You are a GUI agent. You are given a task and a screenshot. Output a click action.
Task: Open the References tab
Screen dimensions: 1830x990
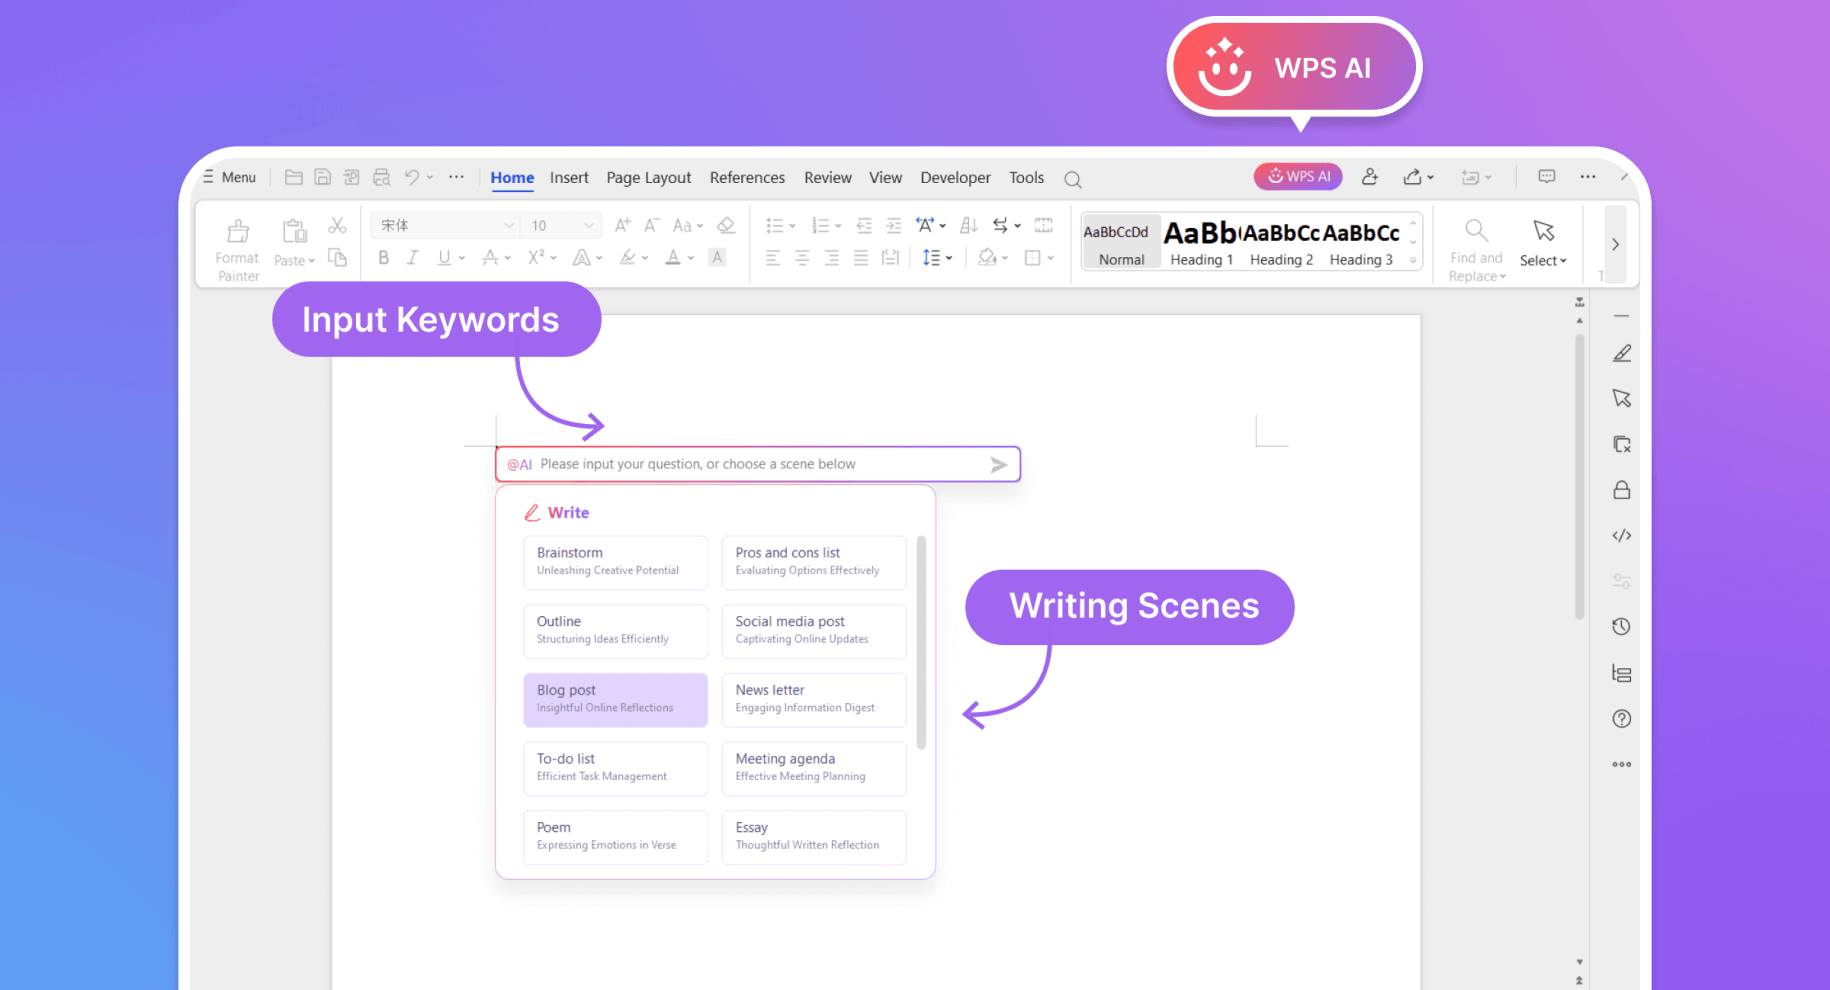[x=747, y=177]
